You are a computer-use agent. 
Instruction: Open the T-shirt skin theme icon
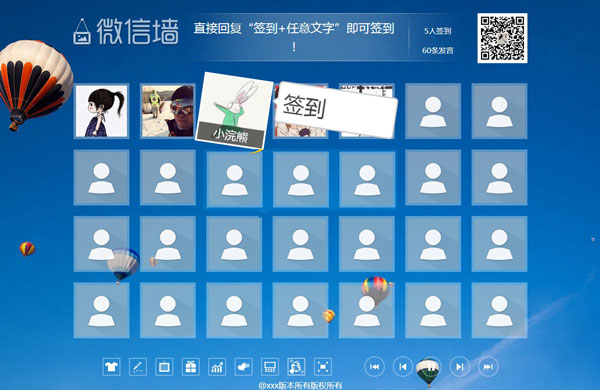point(111,367)
